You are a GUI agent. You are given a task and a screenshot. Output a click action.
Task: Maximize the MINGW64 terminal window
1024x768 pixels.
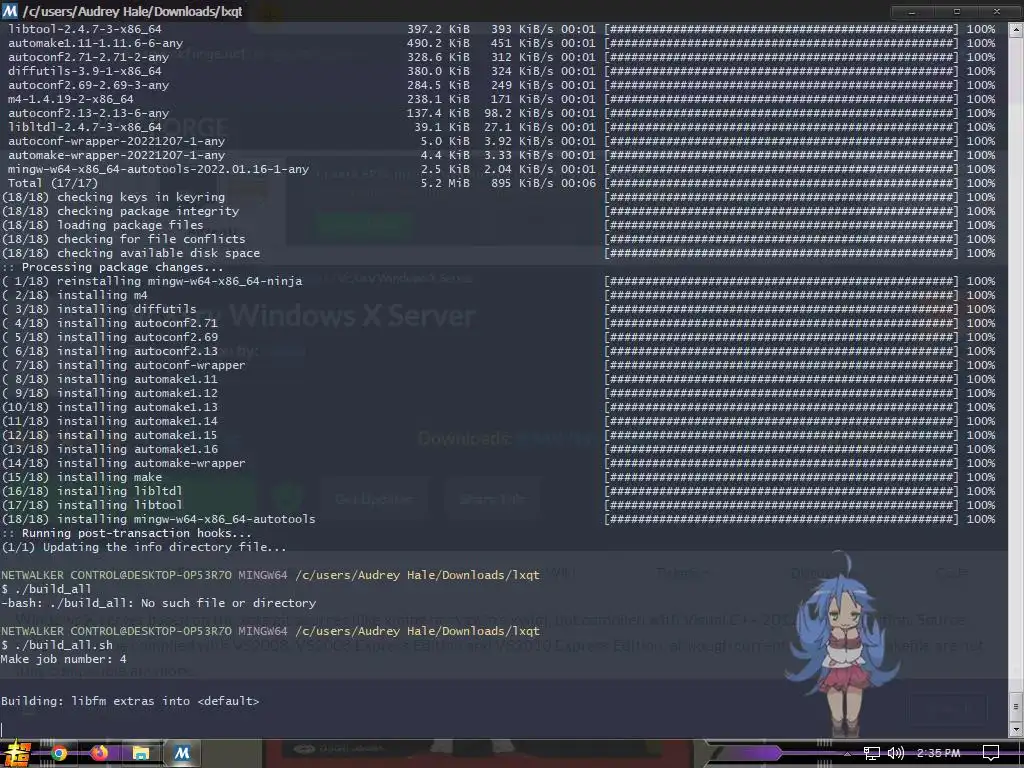tap(956, 12)
